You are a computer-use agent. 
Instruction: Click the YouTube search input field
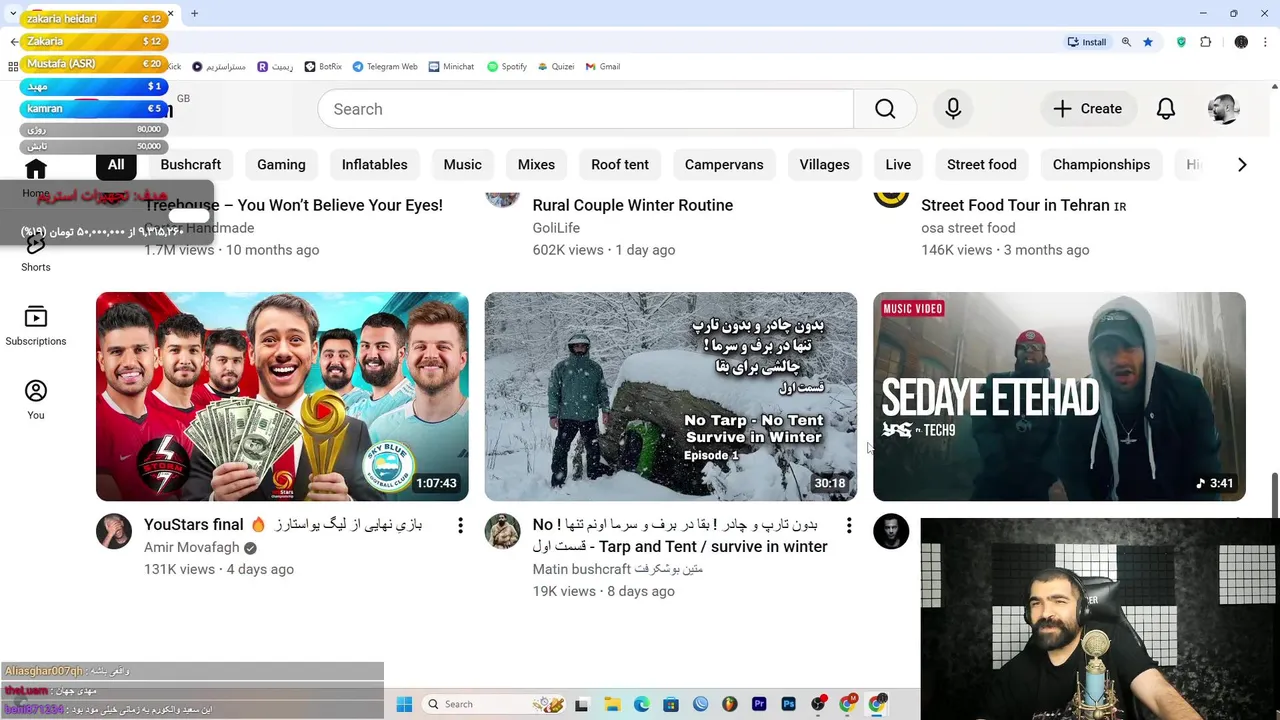(586, 109)
